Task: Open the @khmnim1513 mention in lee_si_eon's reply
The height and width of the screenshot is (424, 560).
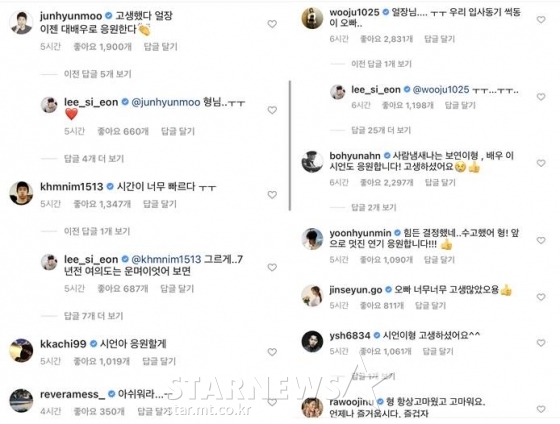Action: pos(166,259)
